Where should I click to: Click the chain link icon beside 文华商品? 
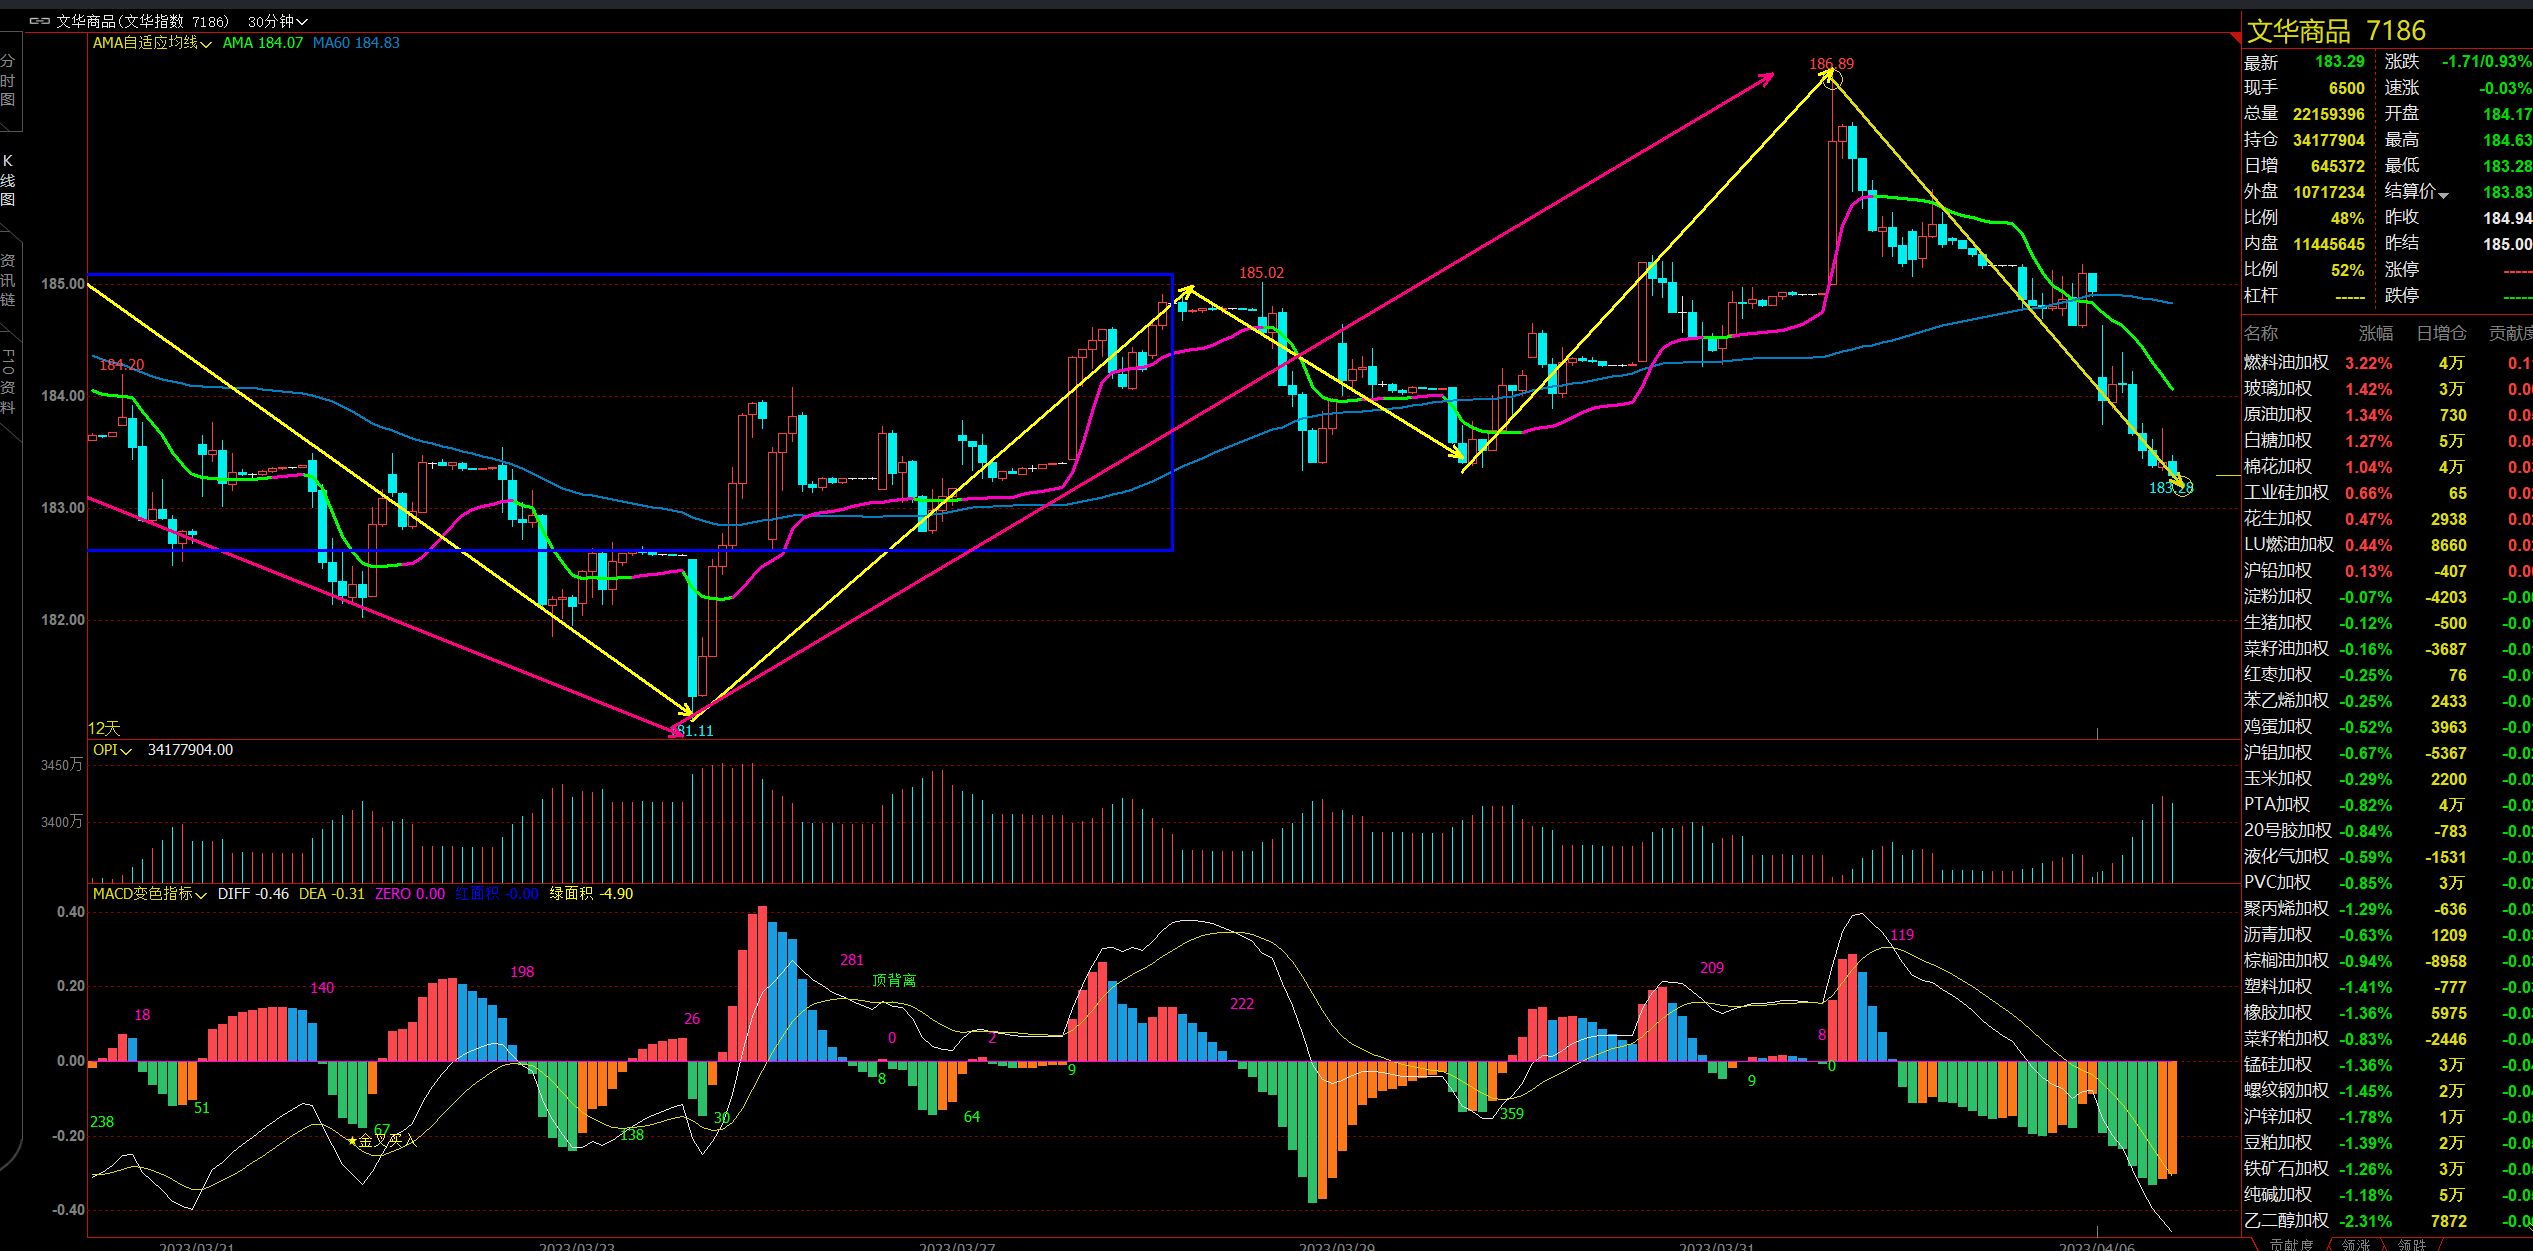click(x=39, y=21)
